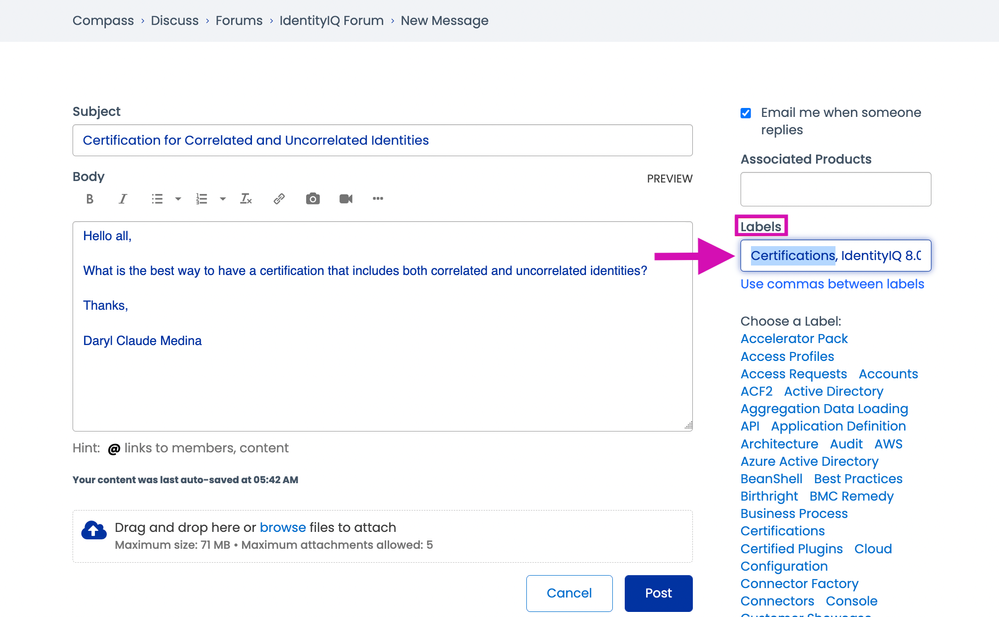Insert a numbered list
The image size is (999, 617).
(x=201, y=199)
